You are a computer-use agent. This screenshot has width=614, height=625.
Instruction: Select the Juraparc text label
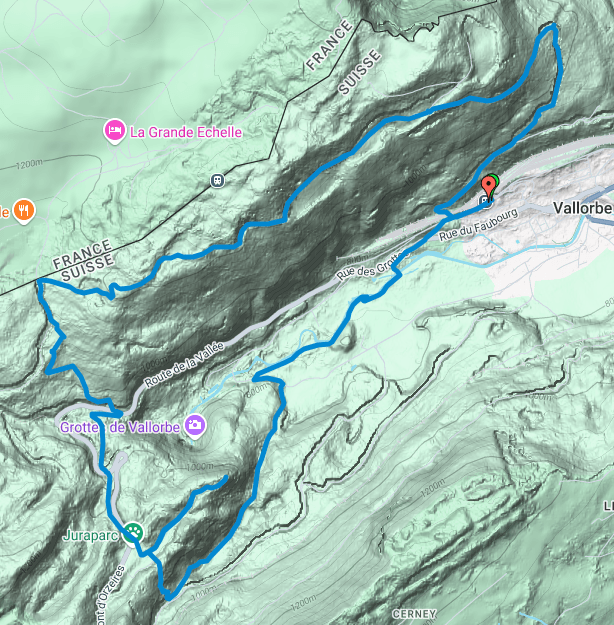pyautogui.click(x=91, y=535)
